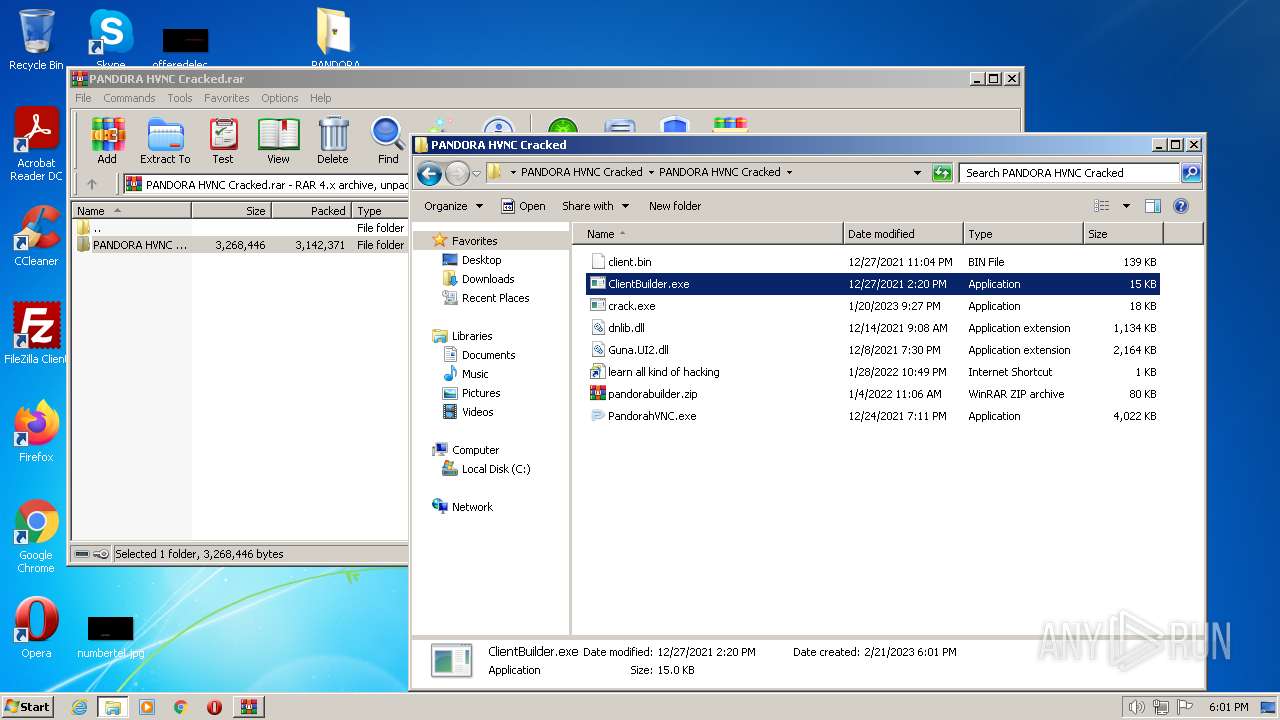Sort files by the Name column header

[708, 234]
